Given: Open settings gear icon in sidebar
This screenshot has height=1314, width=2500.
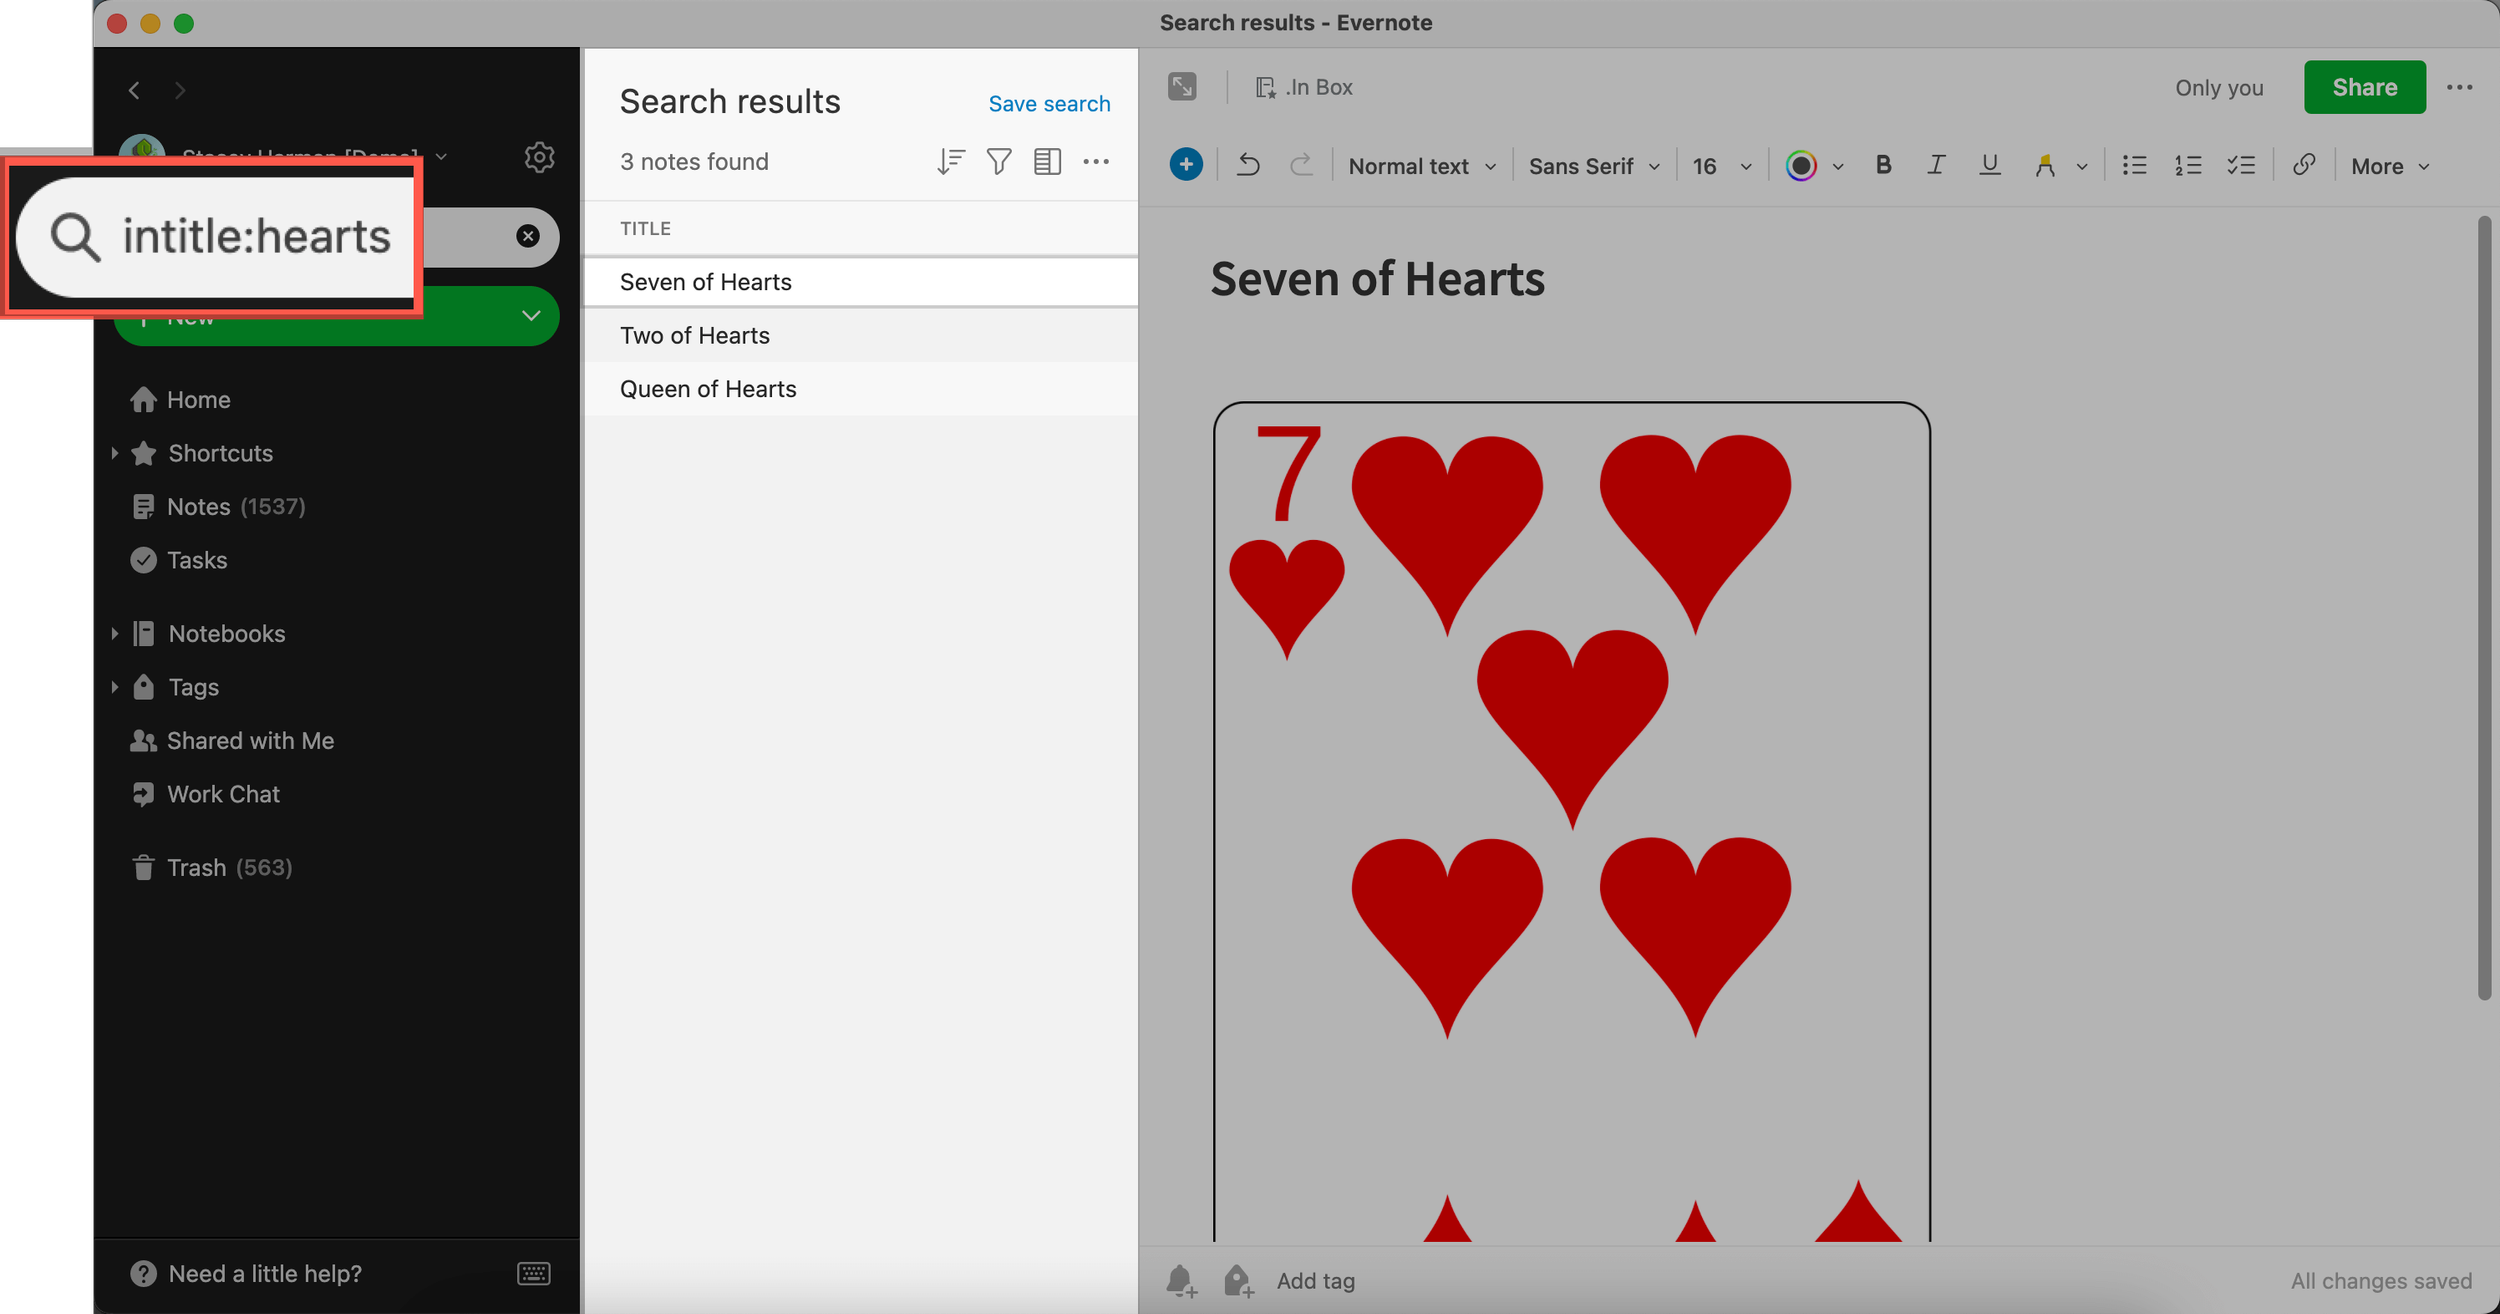Looking at the screenshot, I should 539,157.
